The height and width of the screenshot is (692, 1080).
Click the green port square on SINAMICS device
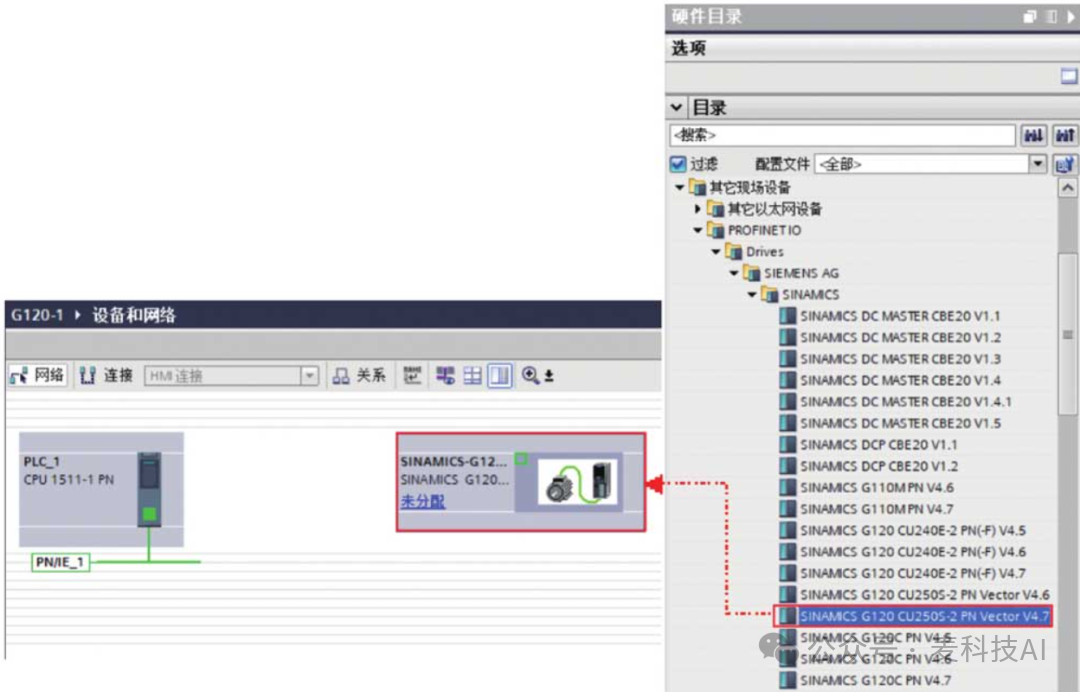coord(521,459)
